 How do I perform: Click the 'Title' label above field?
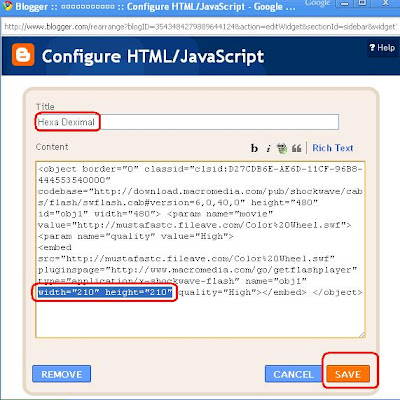[45, 107]
